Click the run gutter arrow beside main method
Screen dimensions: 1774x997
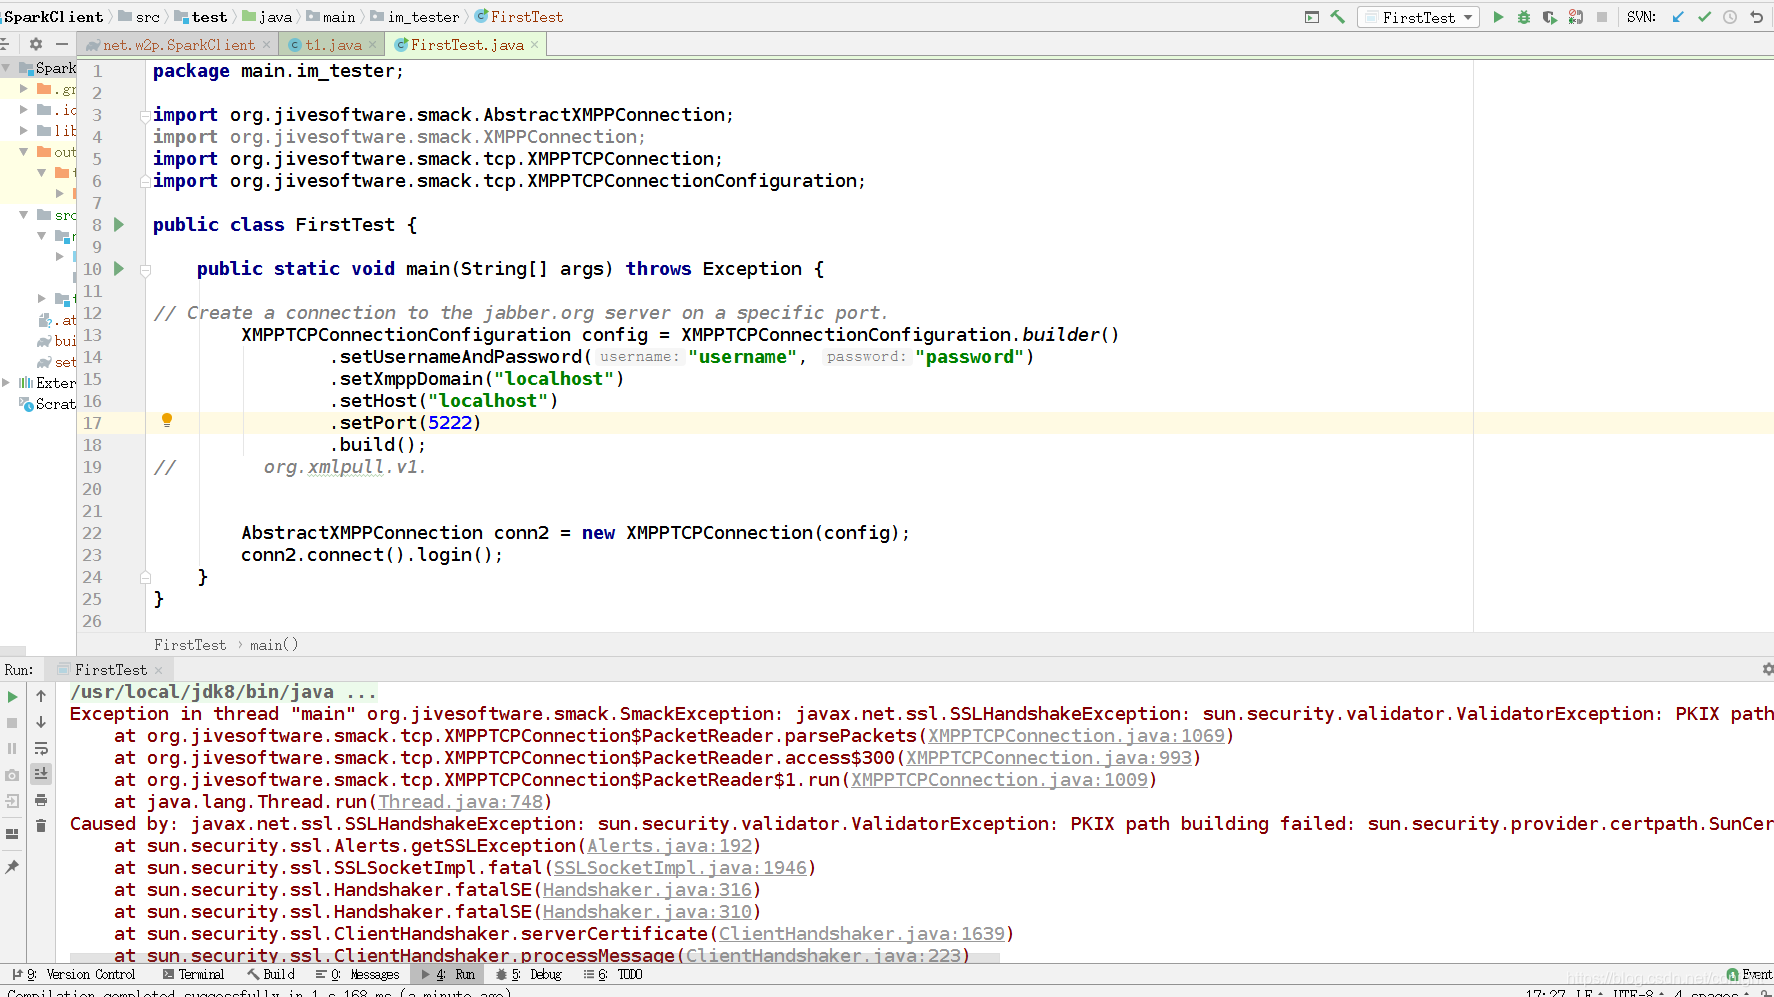click(x=119, y=269)
